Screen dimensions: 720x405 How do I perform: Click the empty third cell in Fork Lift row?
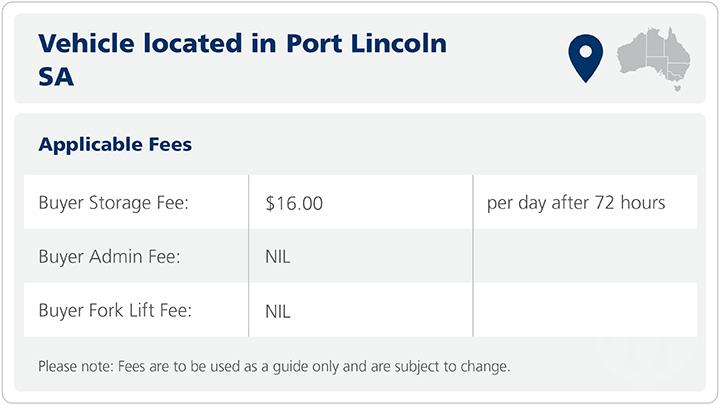pyautogui.click(x=585, y=311)
